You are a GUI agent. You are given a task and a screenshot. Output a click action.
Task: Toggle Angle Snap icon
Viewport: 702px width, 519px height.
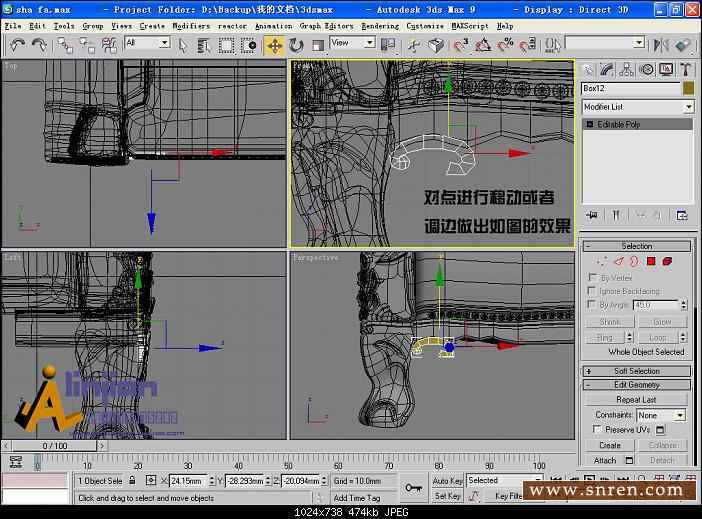pyautogui.click(x=483, y=45)
